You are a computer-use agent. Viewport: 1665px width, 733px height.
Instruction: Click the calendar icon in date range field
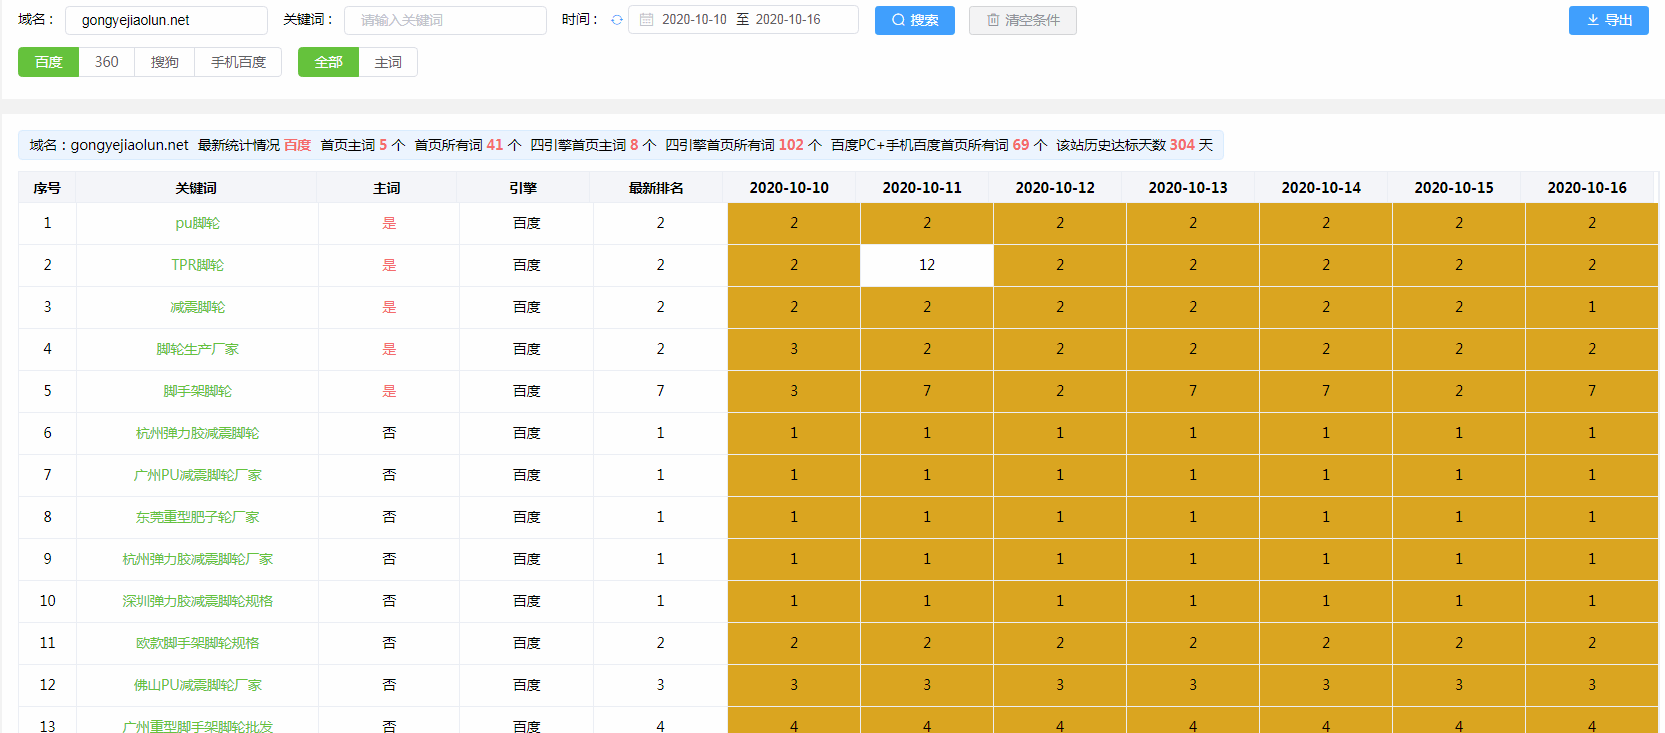point(646,20)
